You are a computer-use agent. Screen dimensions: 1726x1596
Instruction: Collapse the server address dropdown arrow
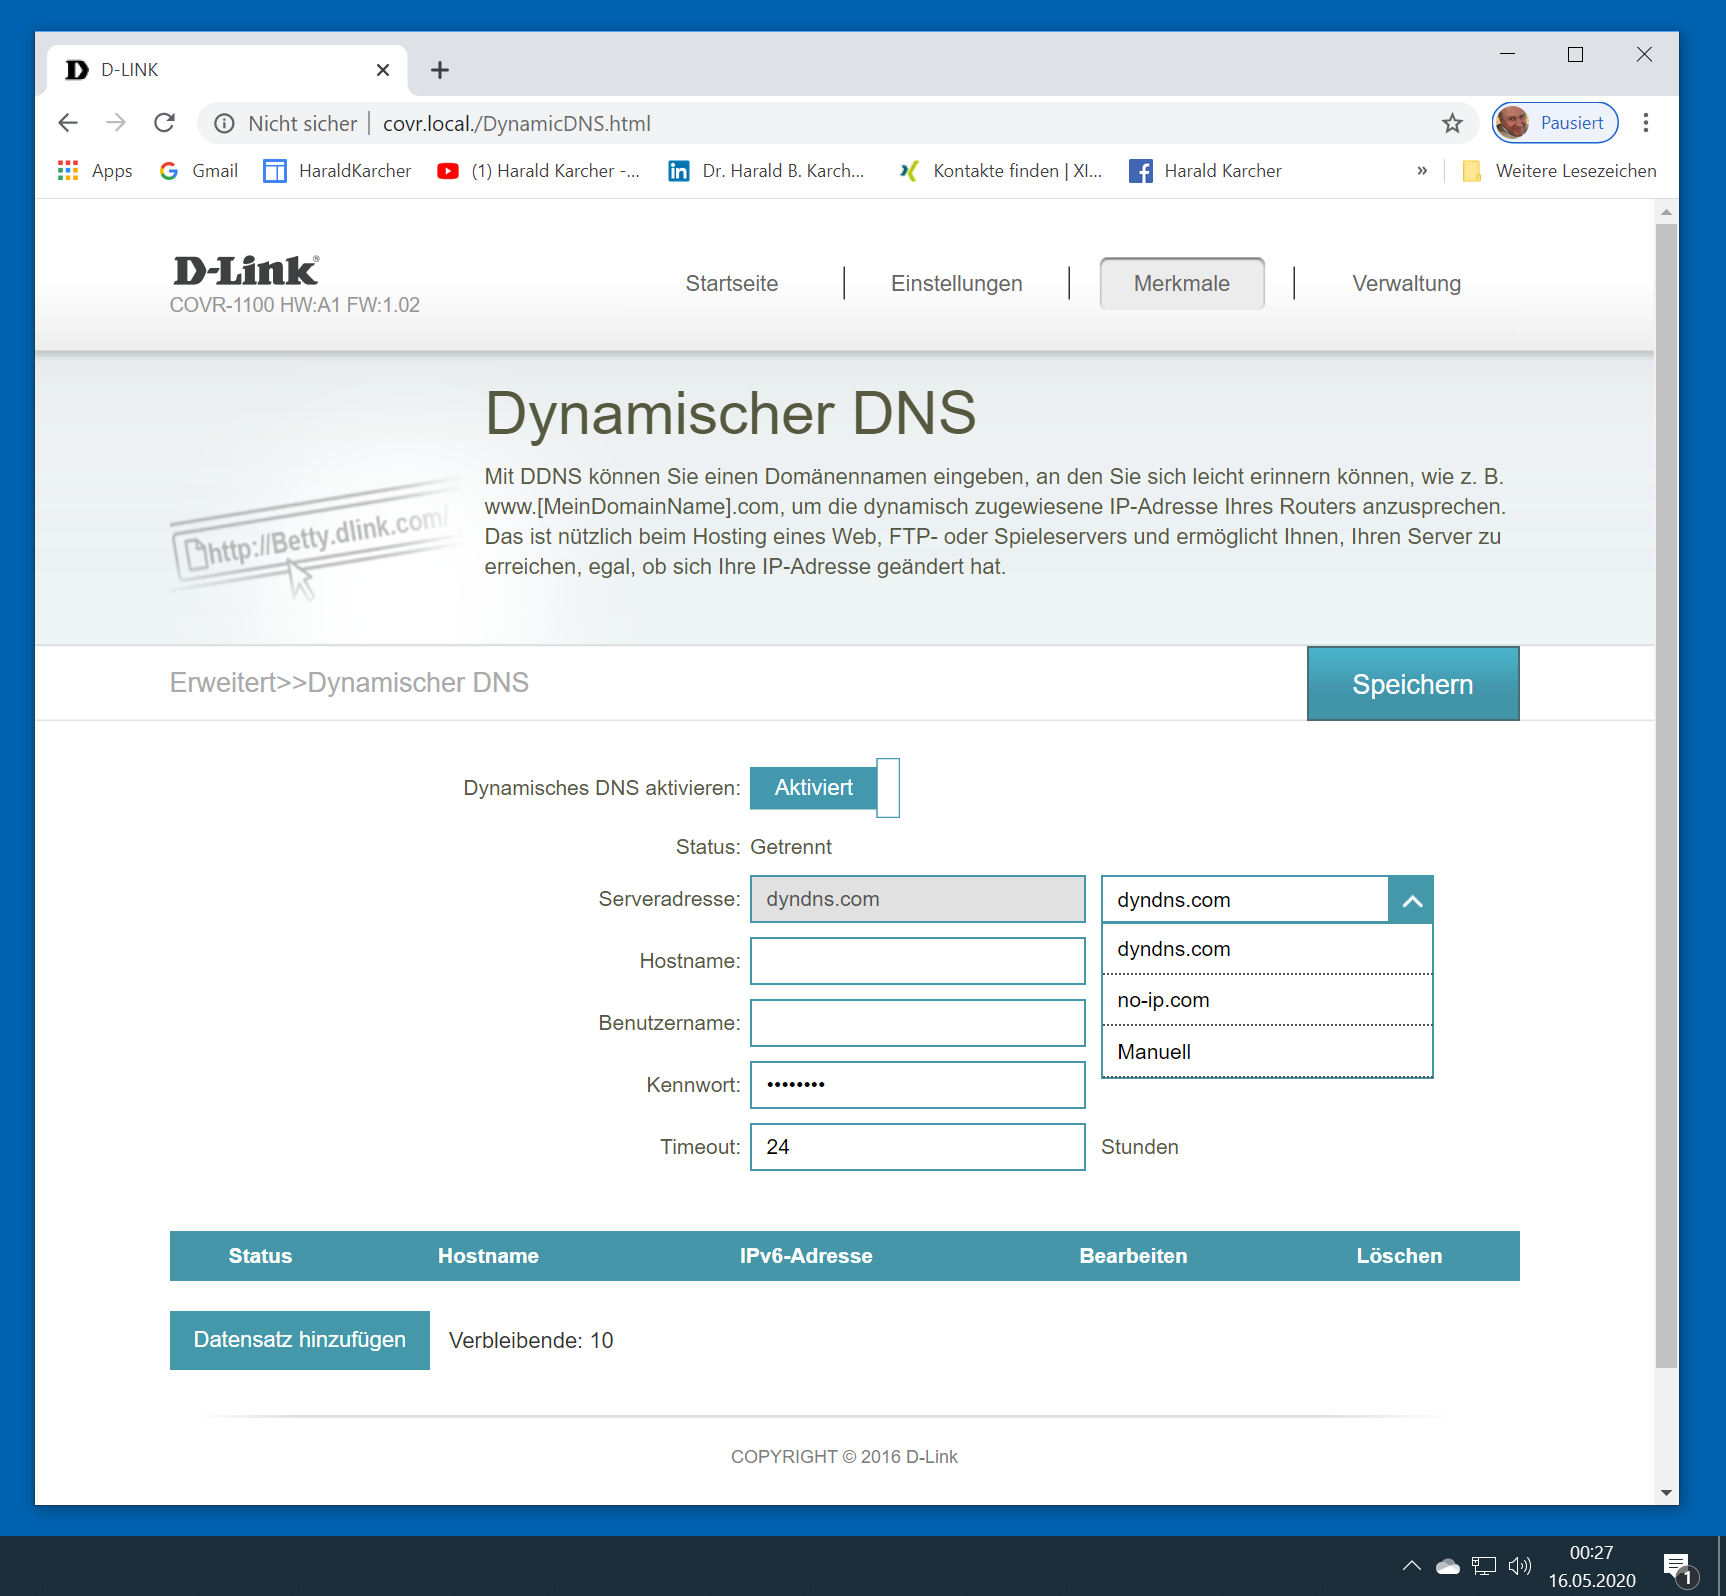click(x=1411, y=900)
